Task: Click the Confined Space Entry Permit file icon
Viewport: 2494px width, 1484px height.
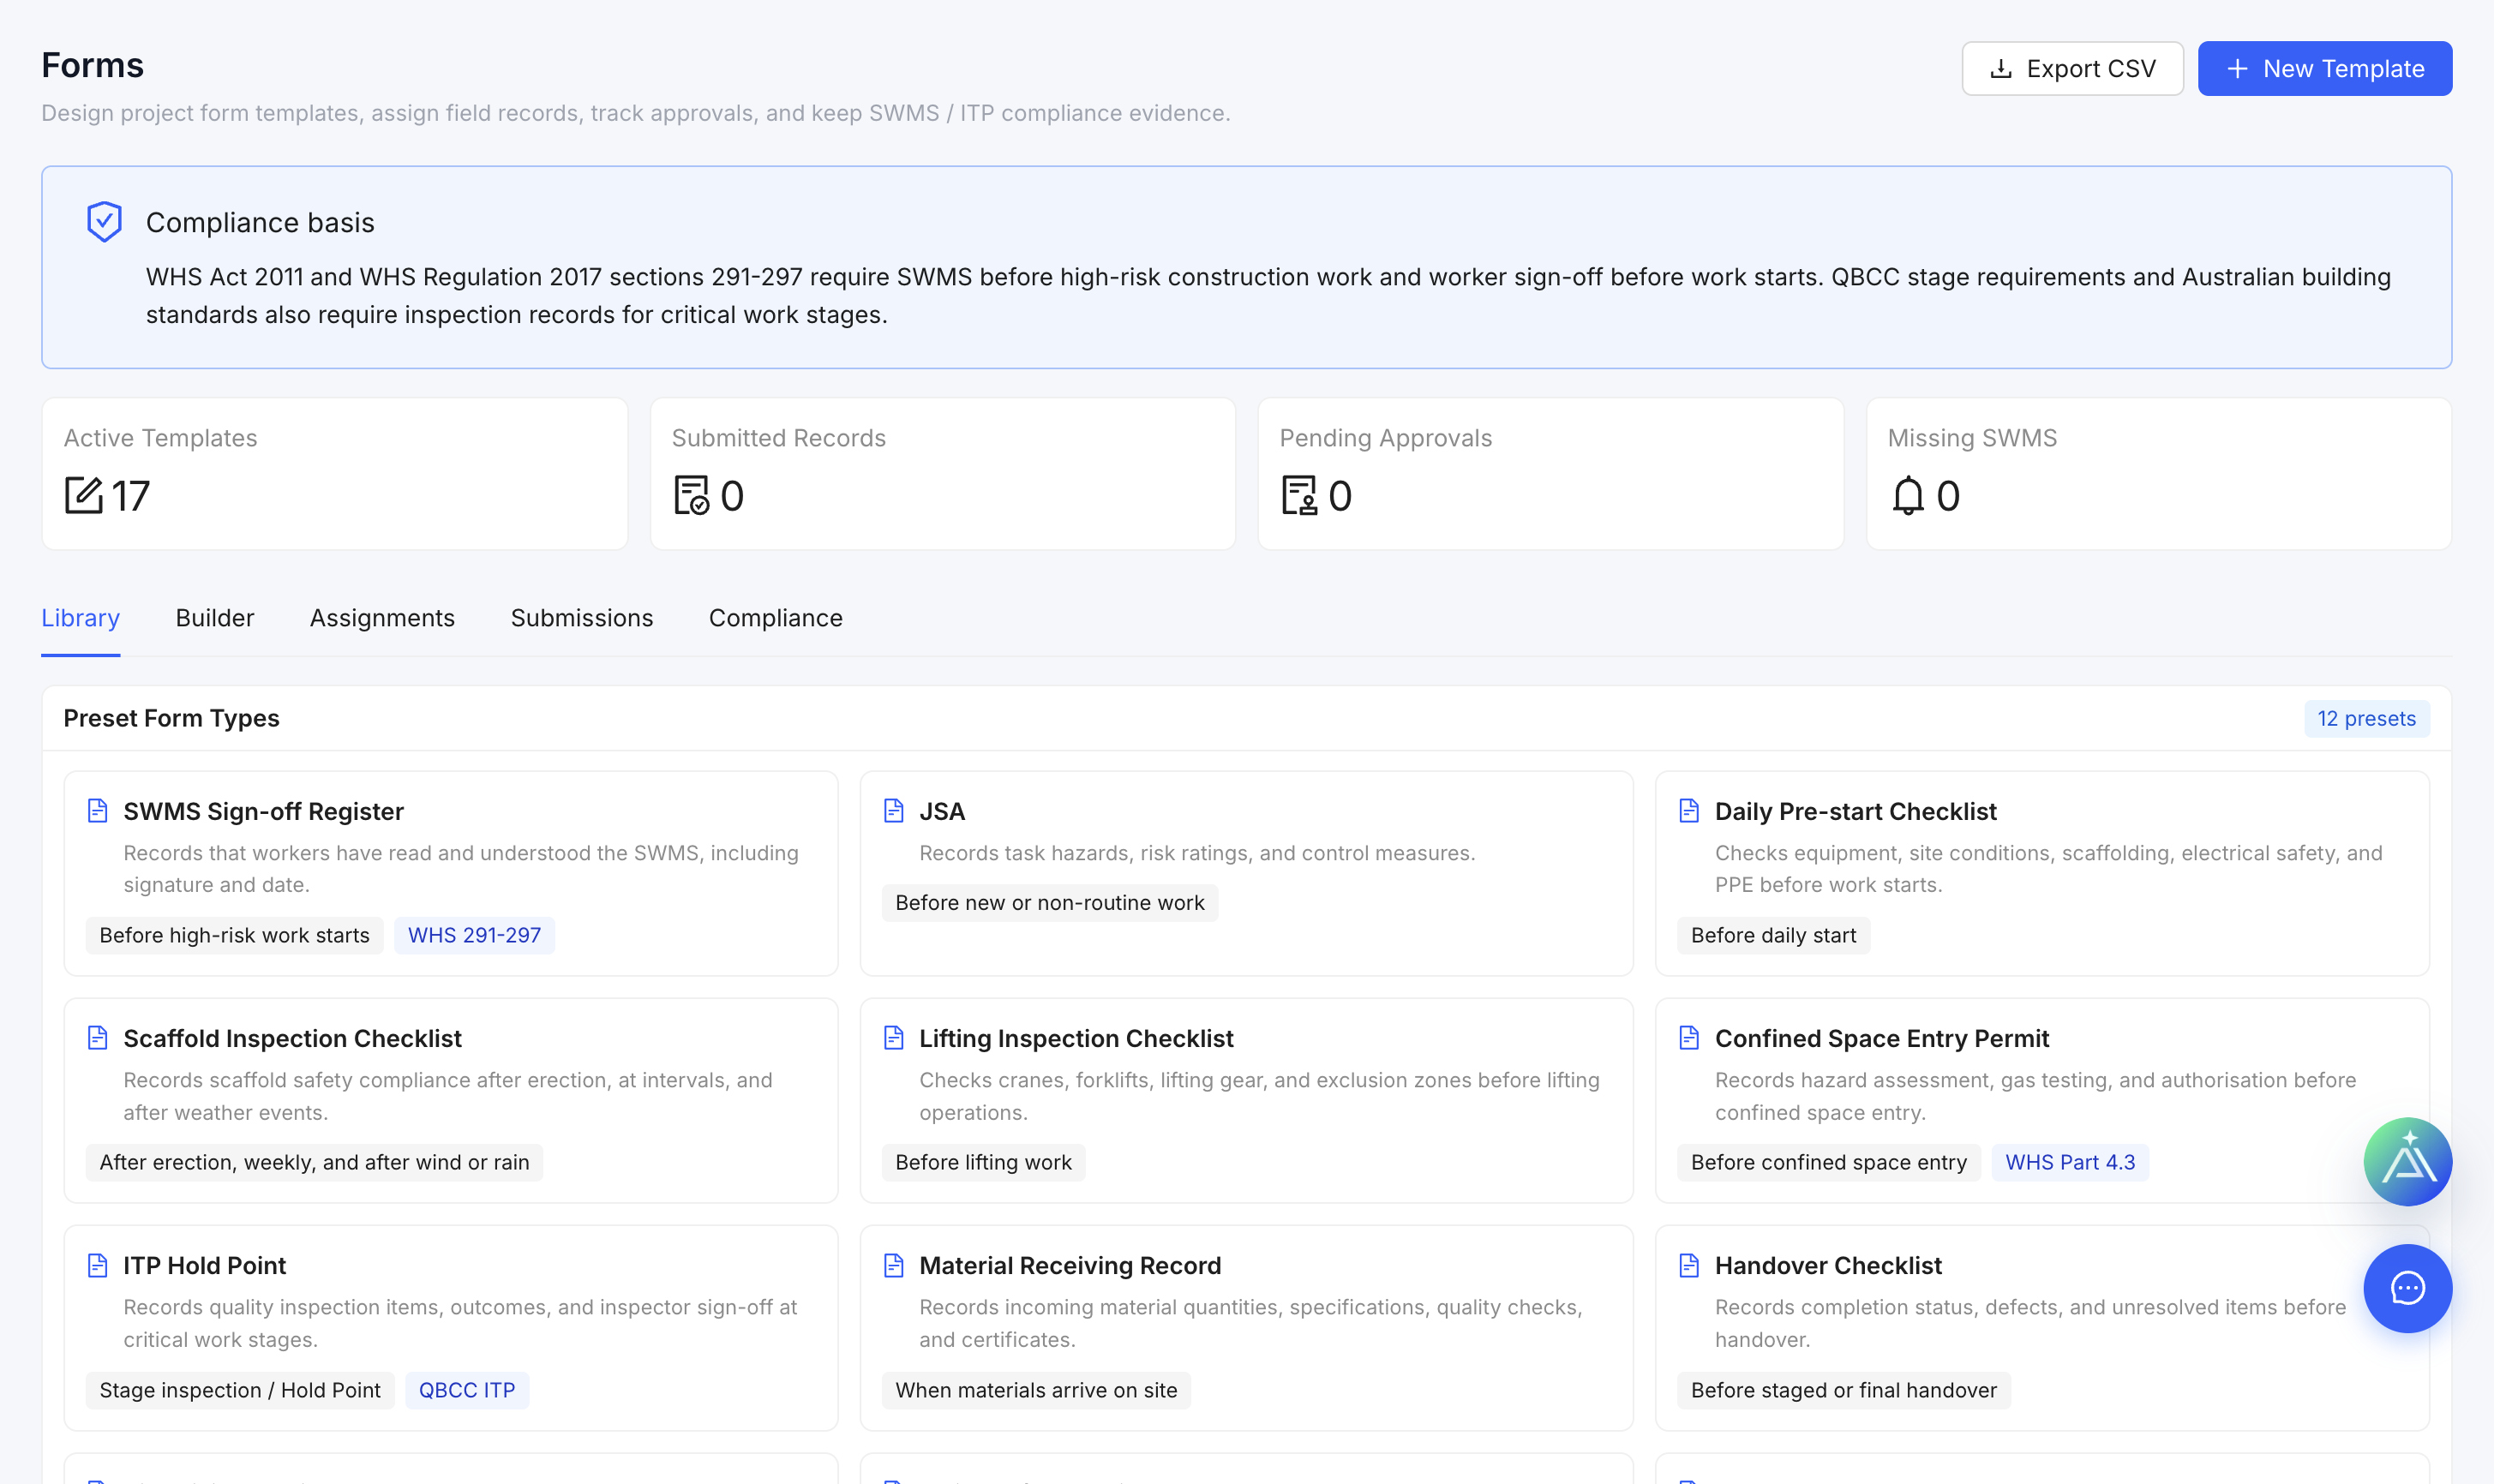Action: 1688,1037
